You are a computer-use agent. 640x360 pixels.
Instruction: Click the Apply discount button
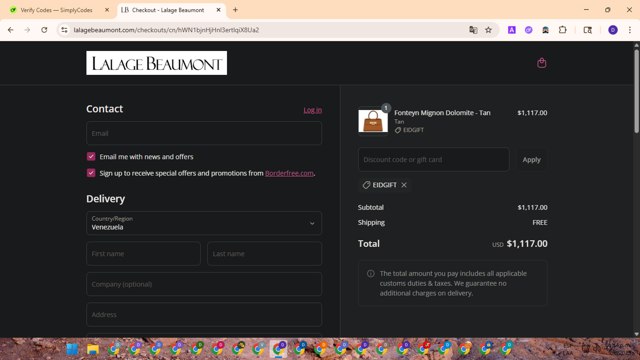[x=531, y=160]
